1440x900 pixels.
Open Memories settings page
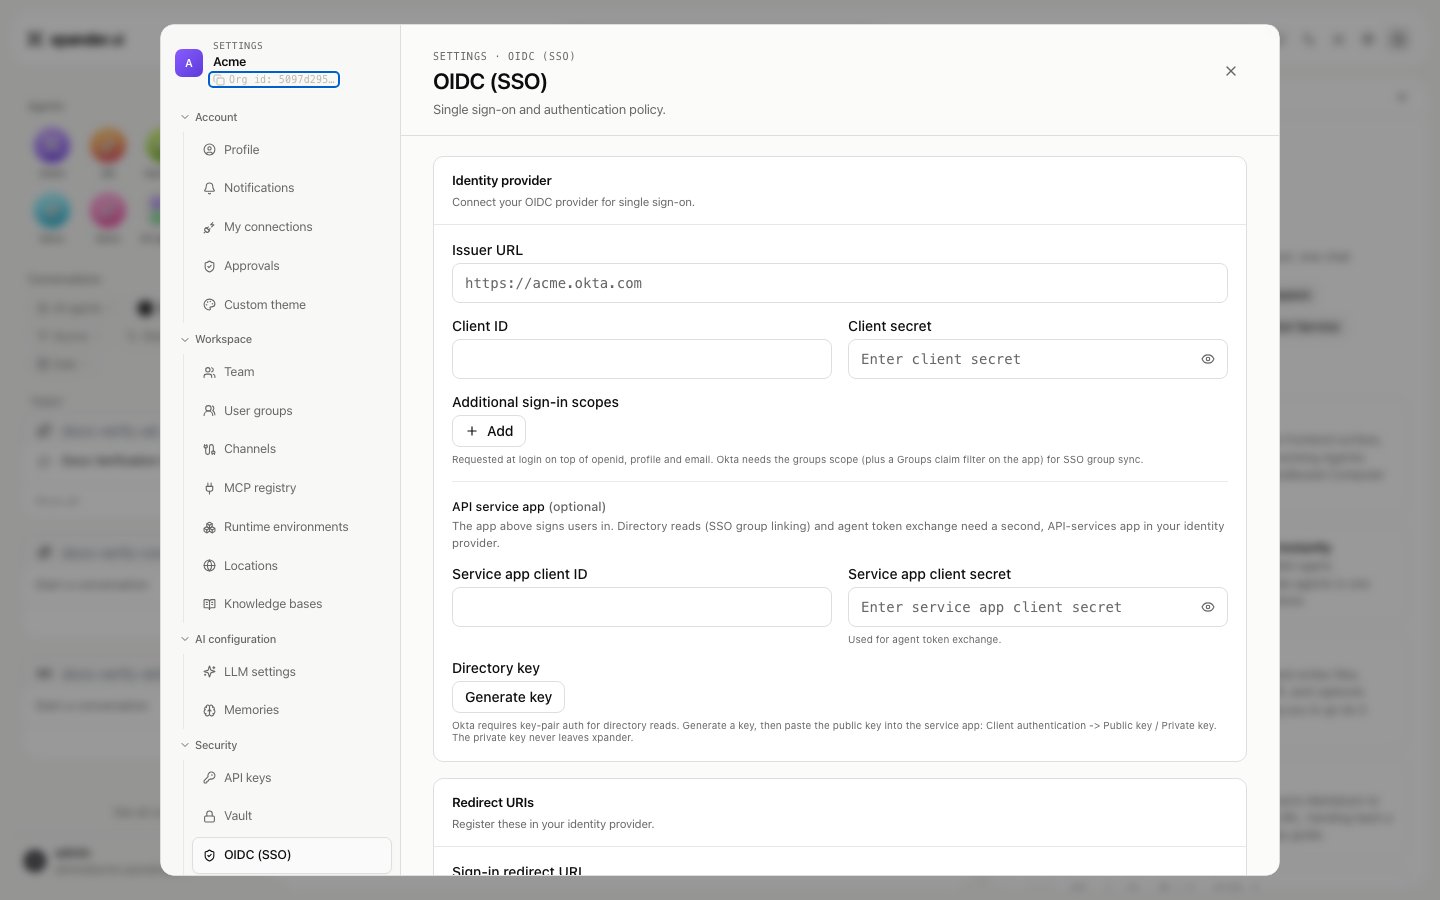292,710
